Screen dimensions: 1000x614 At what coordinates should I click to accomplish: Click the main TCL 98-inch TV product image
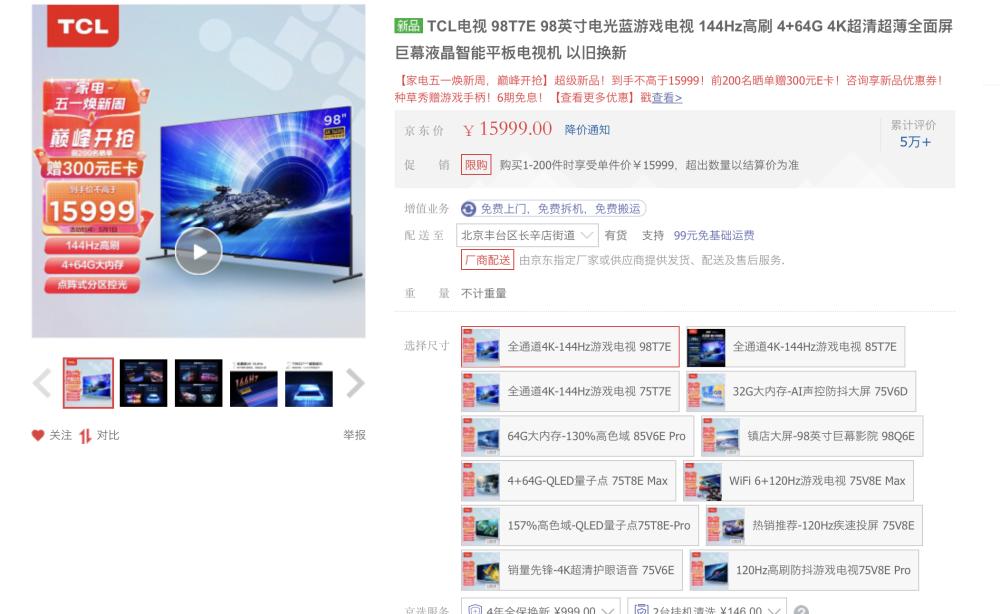[198, 171]
